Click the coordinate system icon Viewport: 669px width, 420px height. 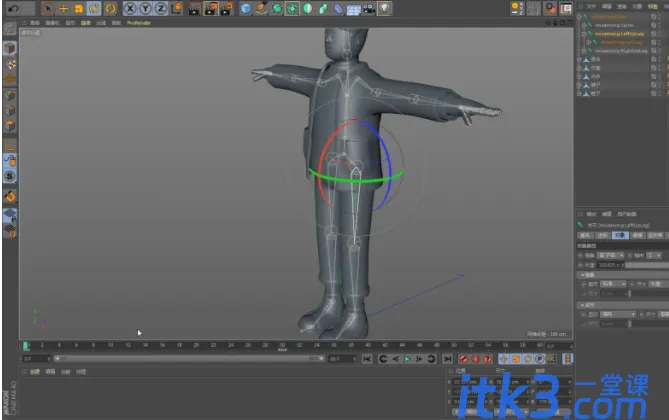pos(177,9)
